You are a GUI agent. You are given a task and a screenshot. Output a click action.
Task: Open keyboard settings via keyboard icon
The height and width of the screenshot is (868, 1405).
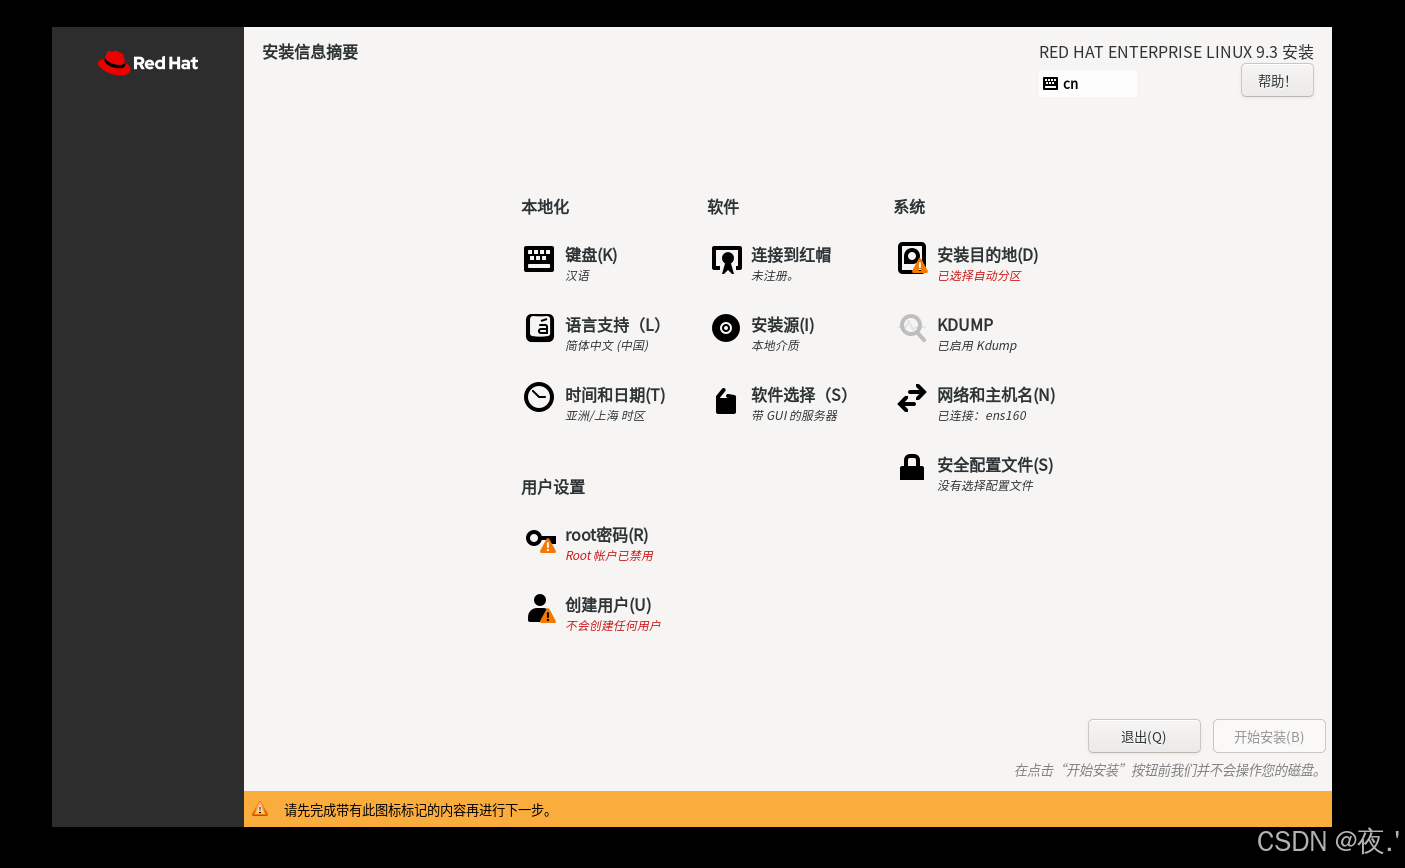tap(539, 259)
